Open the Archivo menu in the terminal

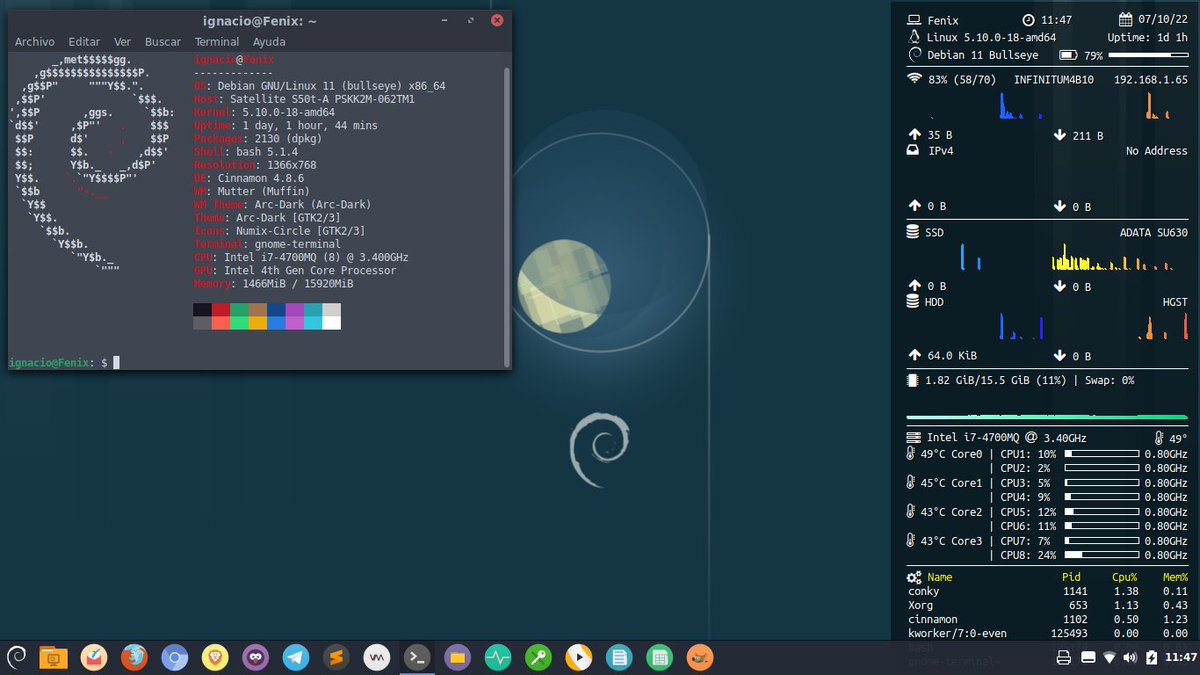[34, 42]
